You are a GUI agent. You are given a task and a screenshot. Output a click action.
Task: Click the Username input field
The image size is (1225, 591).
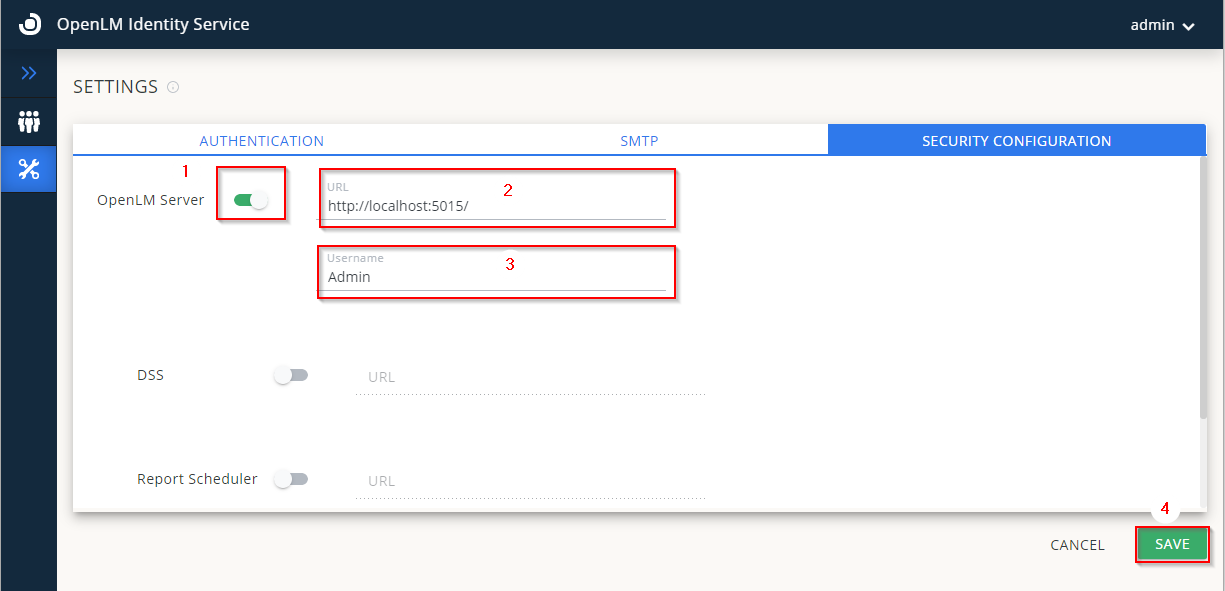495,278
